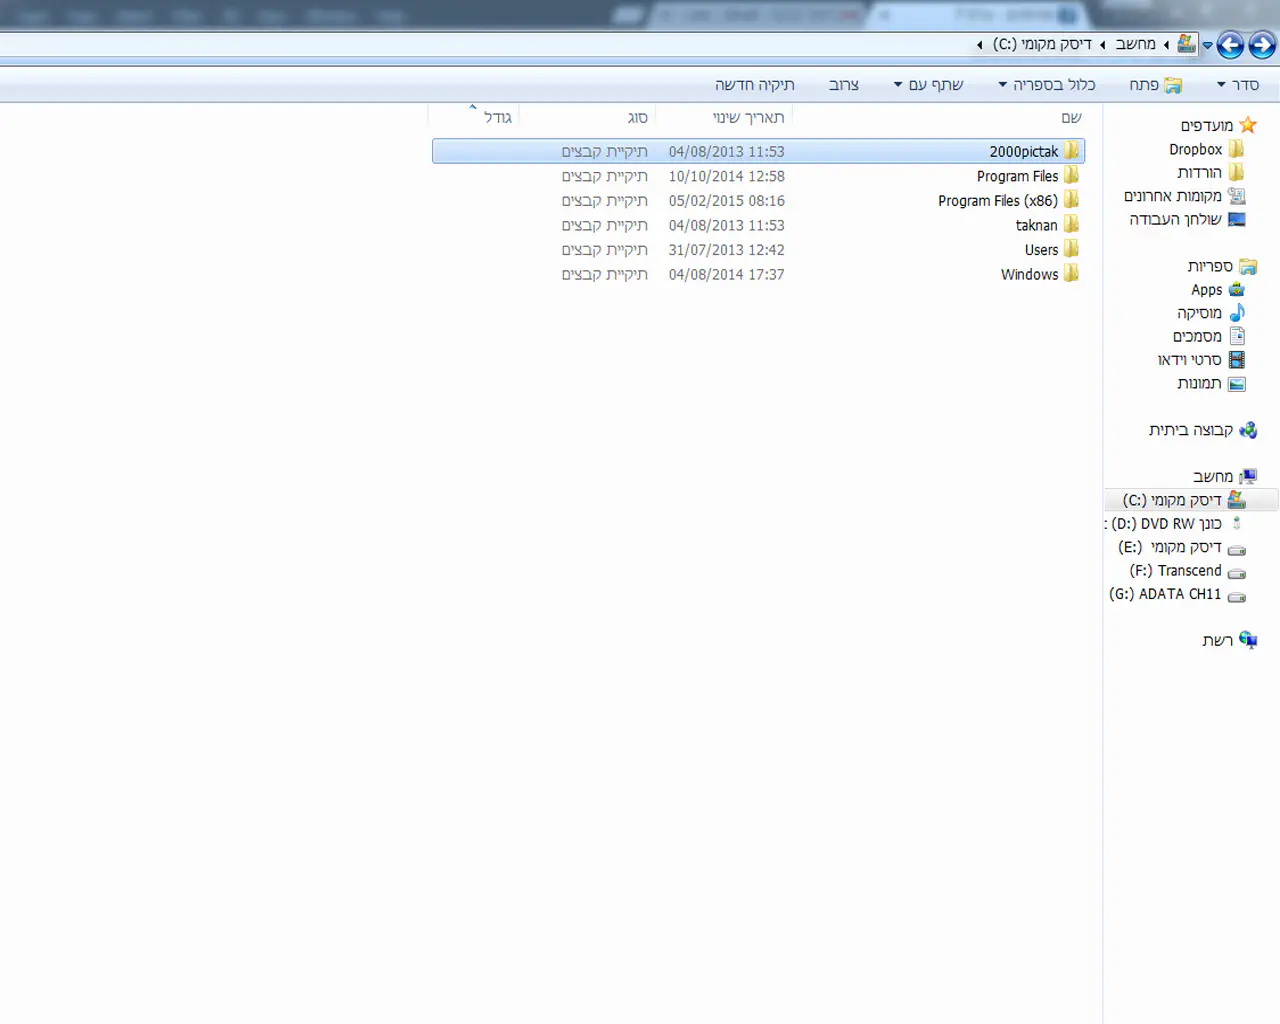1280x1024 pixels.
Task: Open the DVD RW (D:) drive
Action: pos(1167,524)
